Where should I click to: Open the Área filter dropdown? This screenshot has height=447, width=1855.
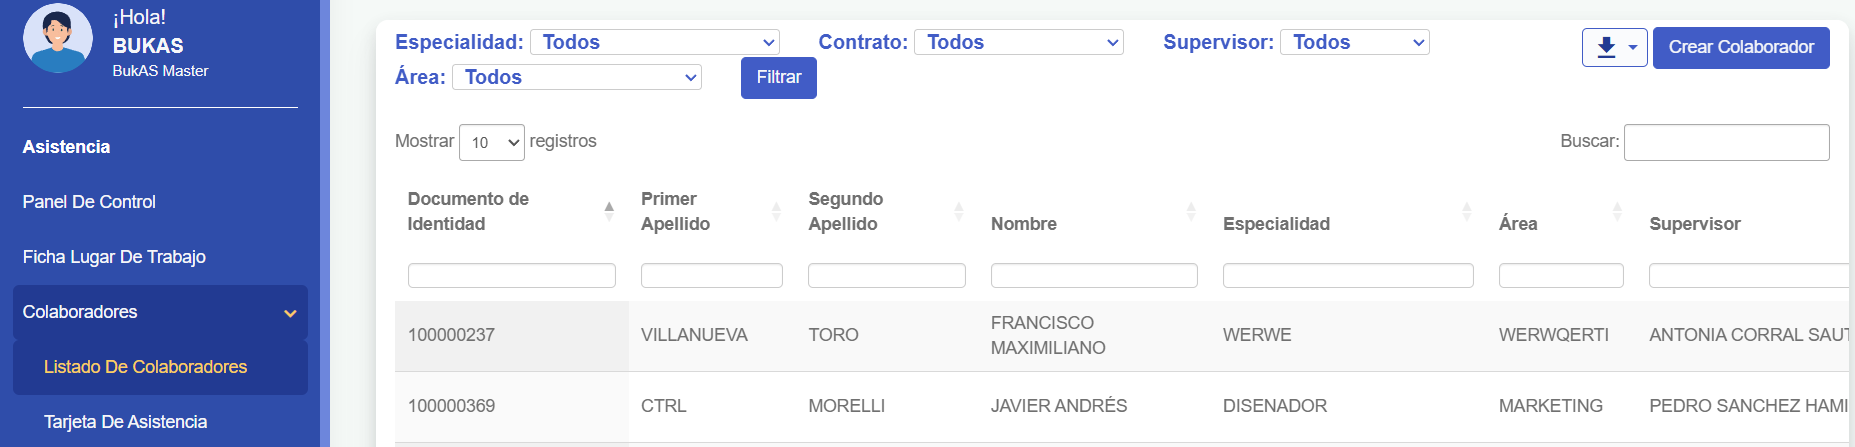click(577, 77)
